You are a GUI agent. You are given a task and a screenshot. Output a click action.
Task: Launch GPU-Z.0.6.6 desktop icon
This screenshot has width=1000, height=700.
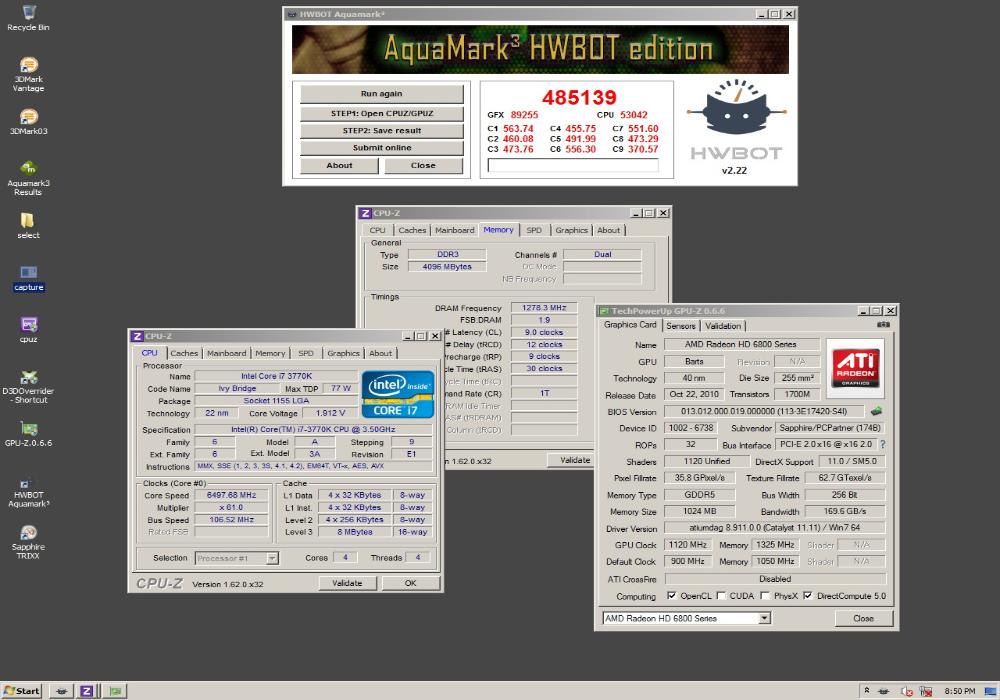click(x=28, y=433)
